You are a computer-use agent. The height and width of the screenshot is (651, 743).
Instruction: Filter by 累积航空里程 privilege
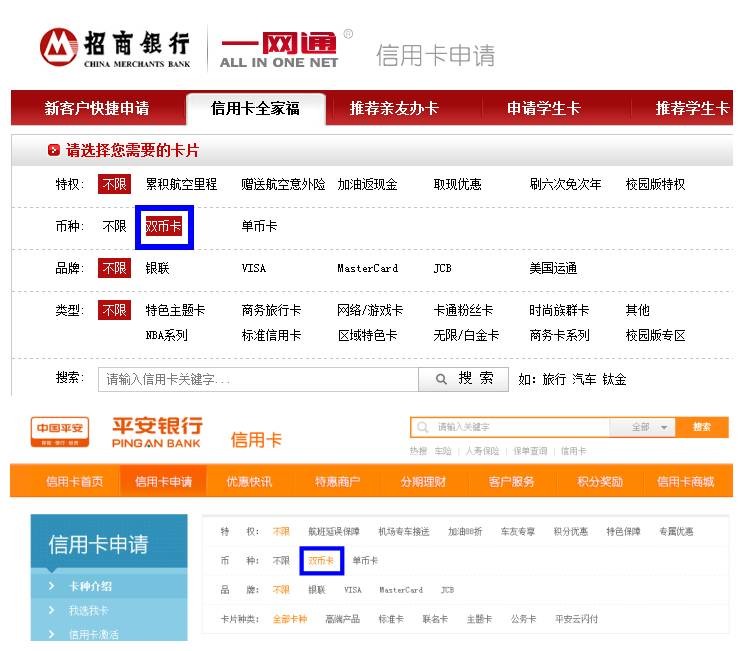[x=181, y=184]
